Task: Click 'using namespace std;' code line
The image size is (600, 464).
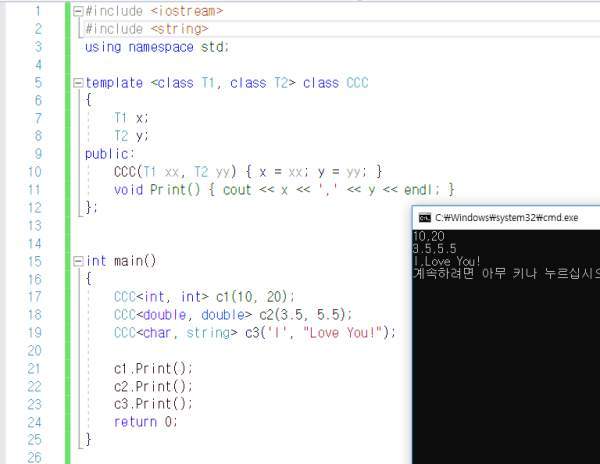Action: pyautogui.click(x=157, y=47)
